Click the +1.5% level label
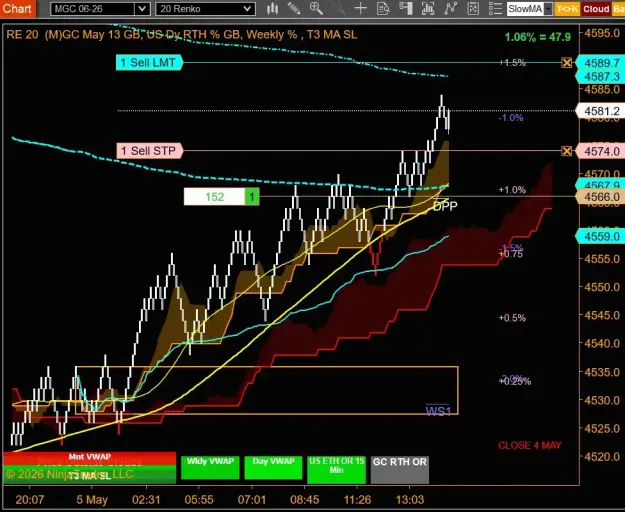Image resolution: width=625 pixels, height=512 pixels. tap(513, 63)
